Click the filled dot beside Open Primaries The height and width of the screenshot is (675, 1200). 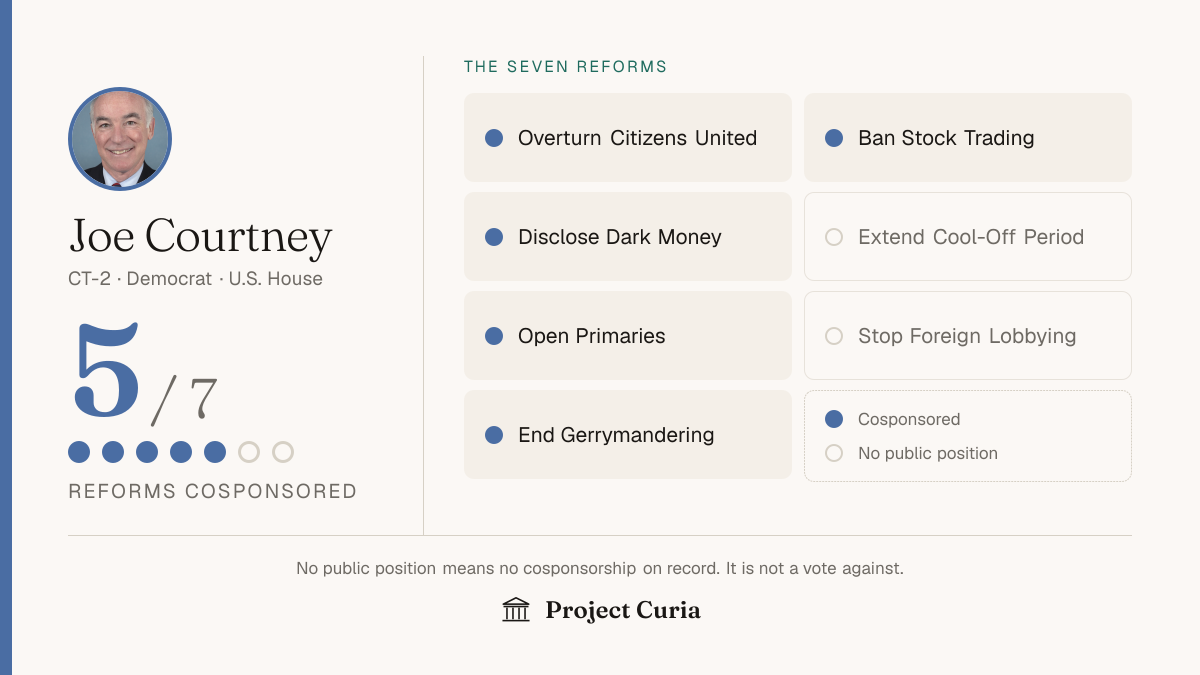tap(494, 336)
